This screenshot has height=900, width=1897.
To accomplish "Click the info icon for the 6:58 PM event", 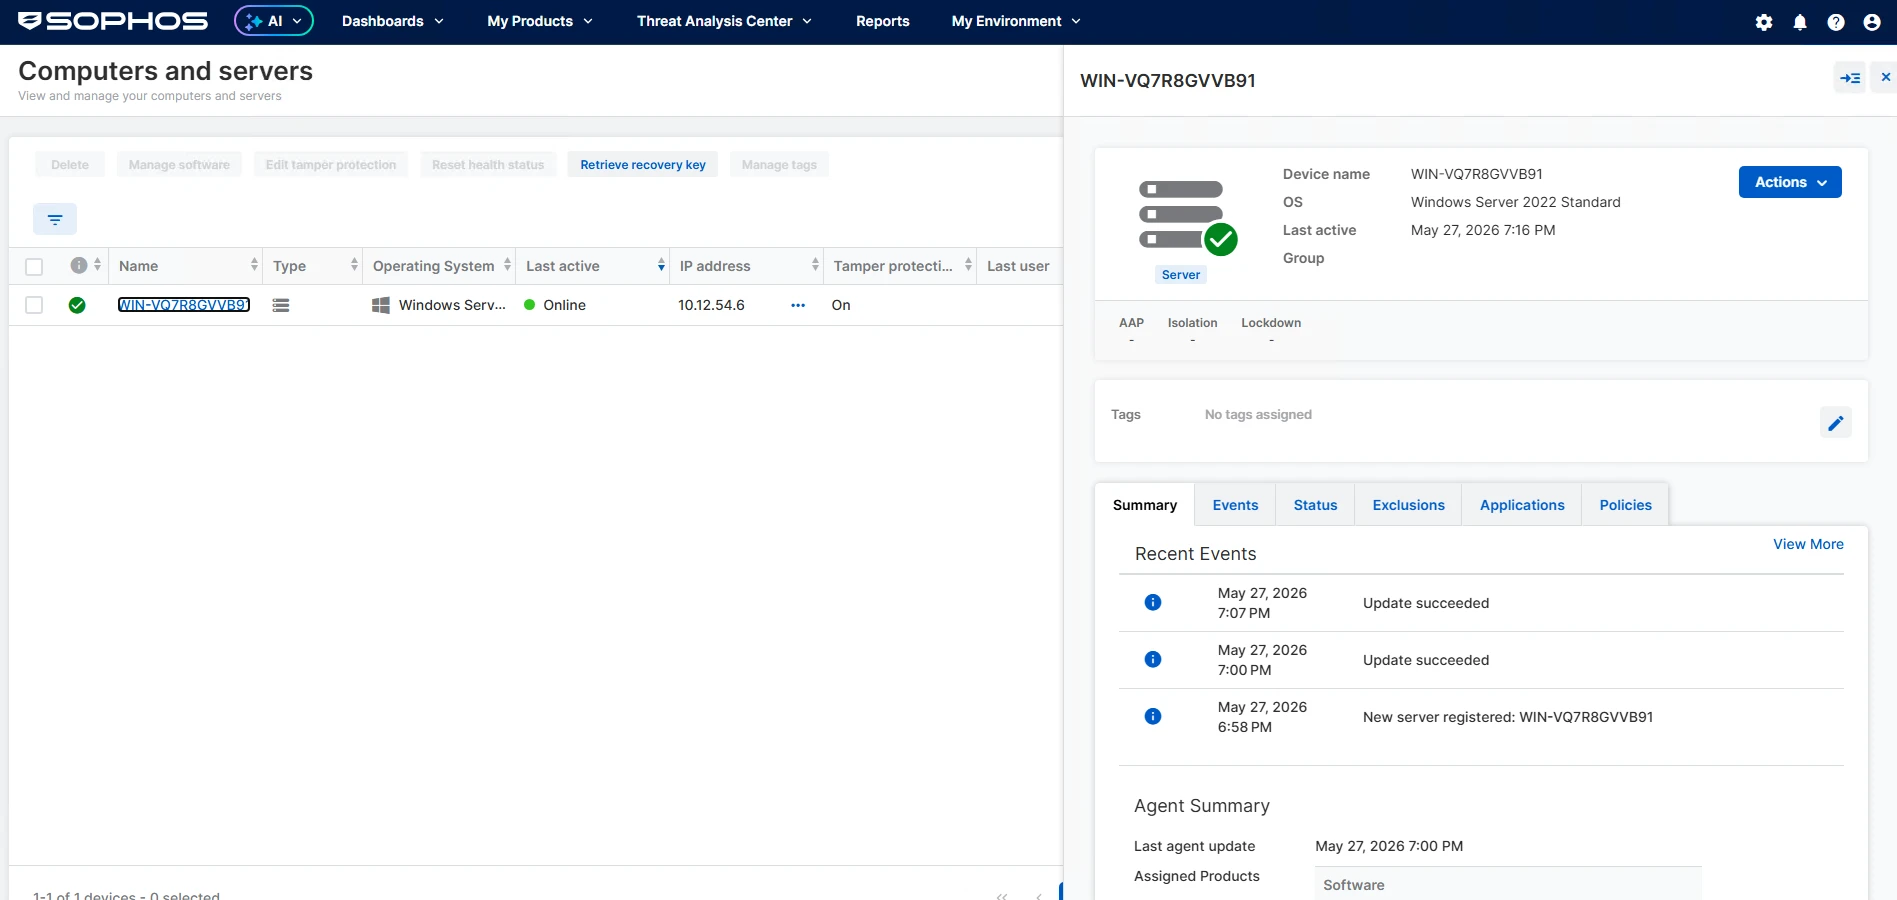I will pos(1153,716).
